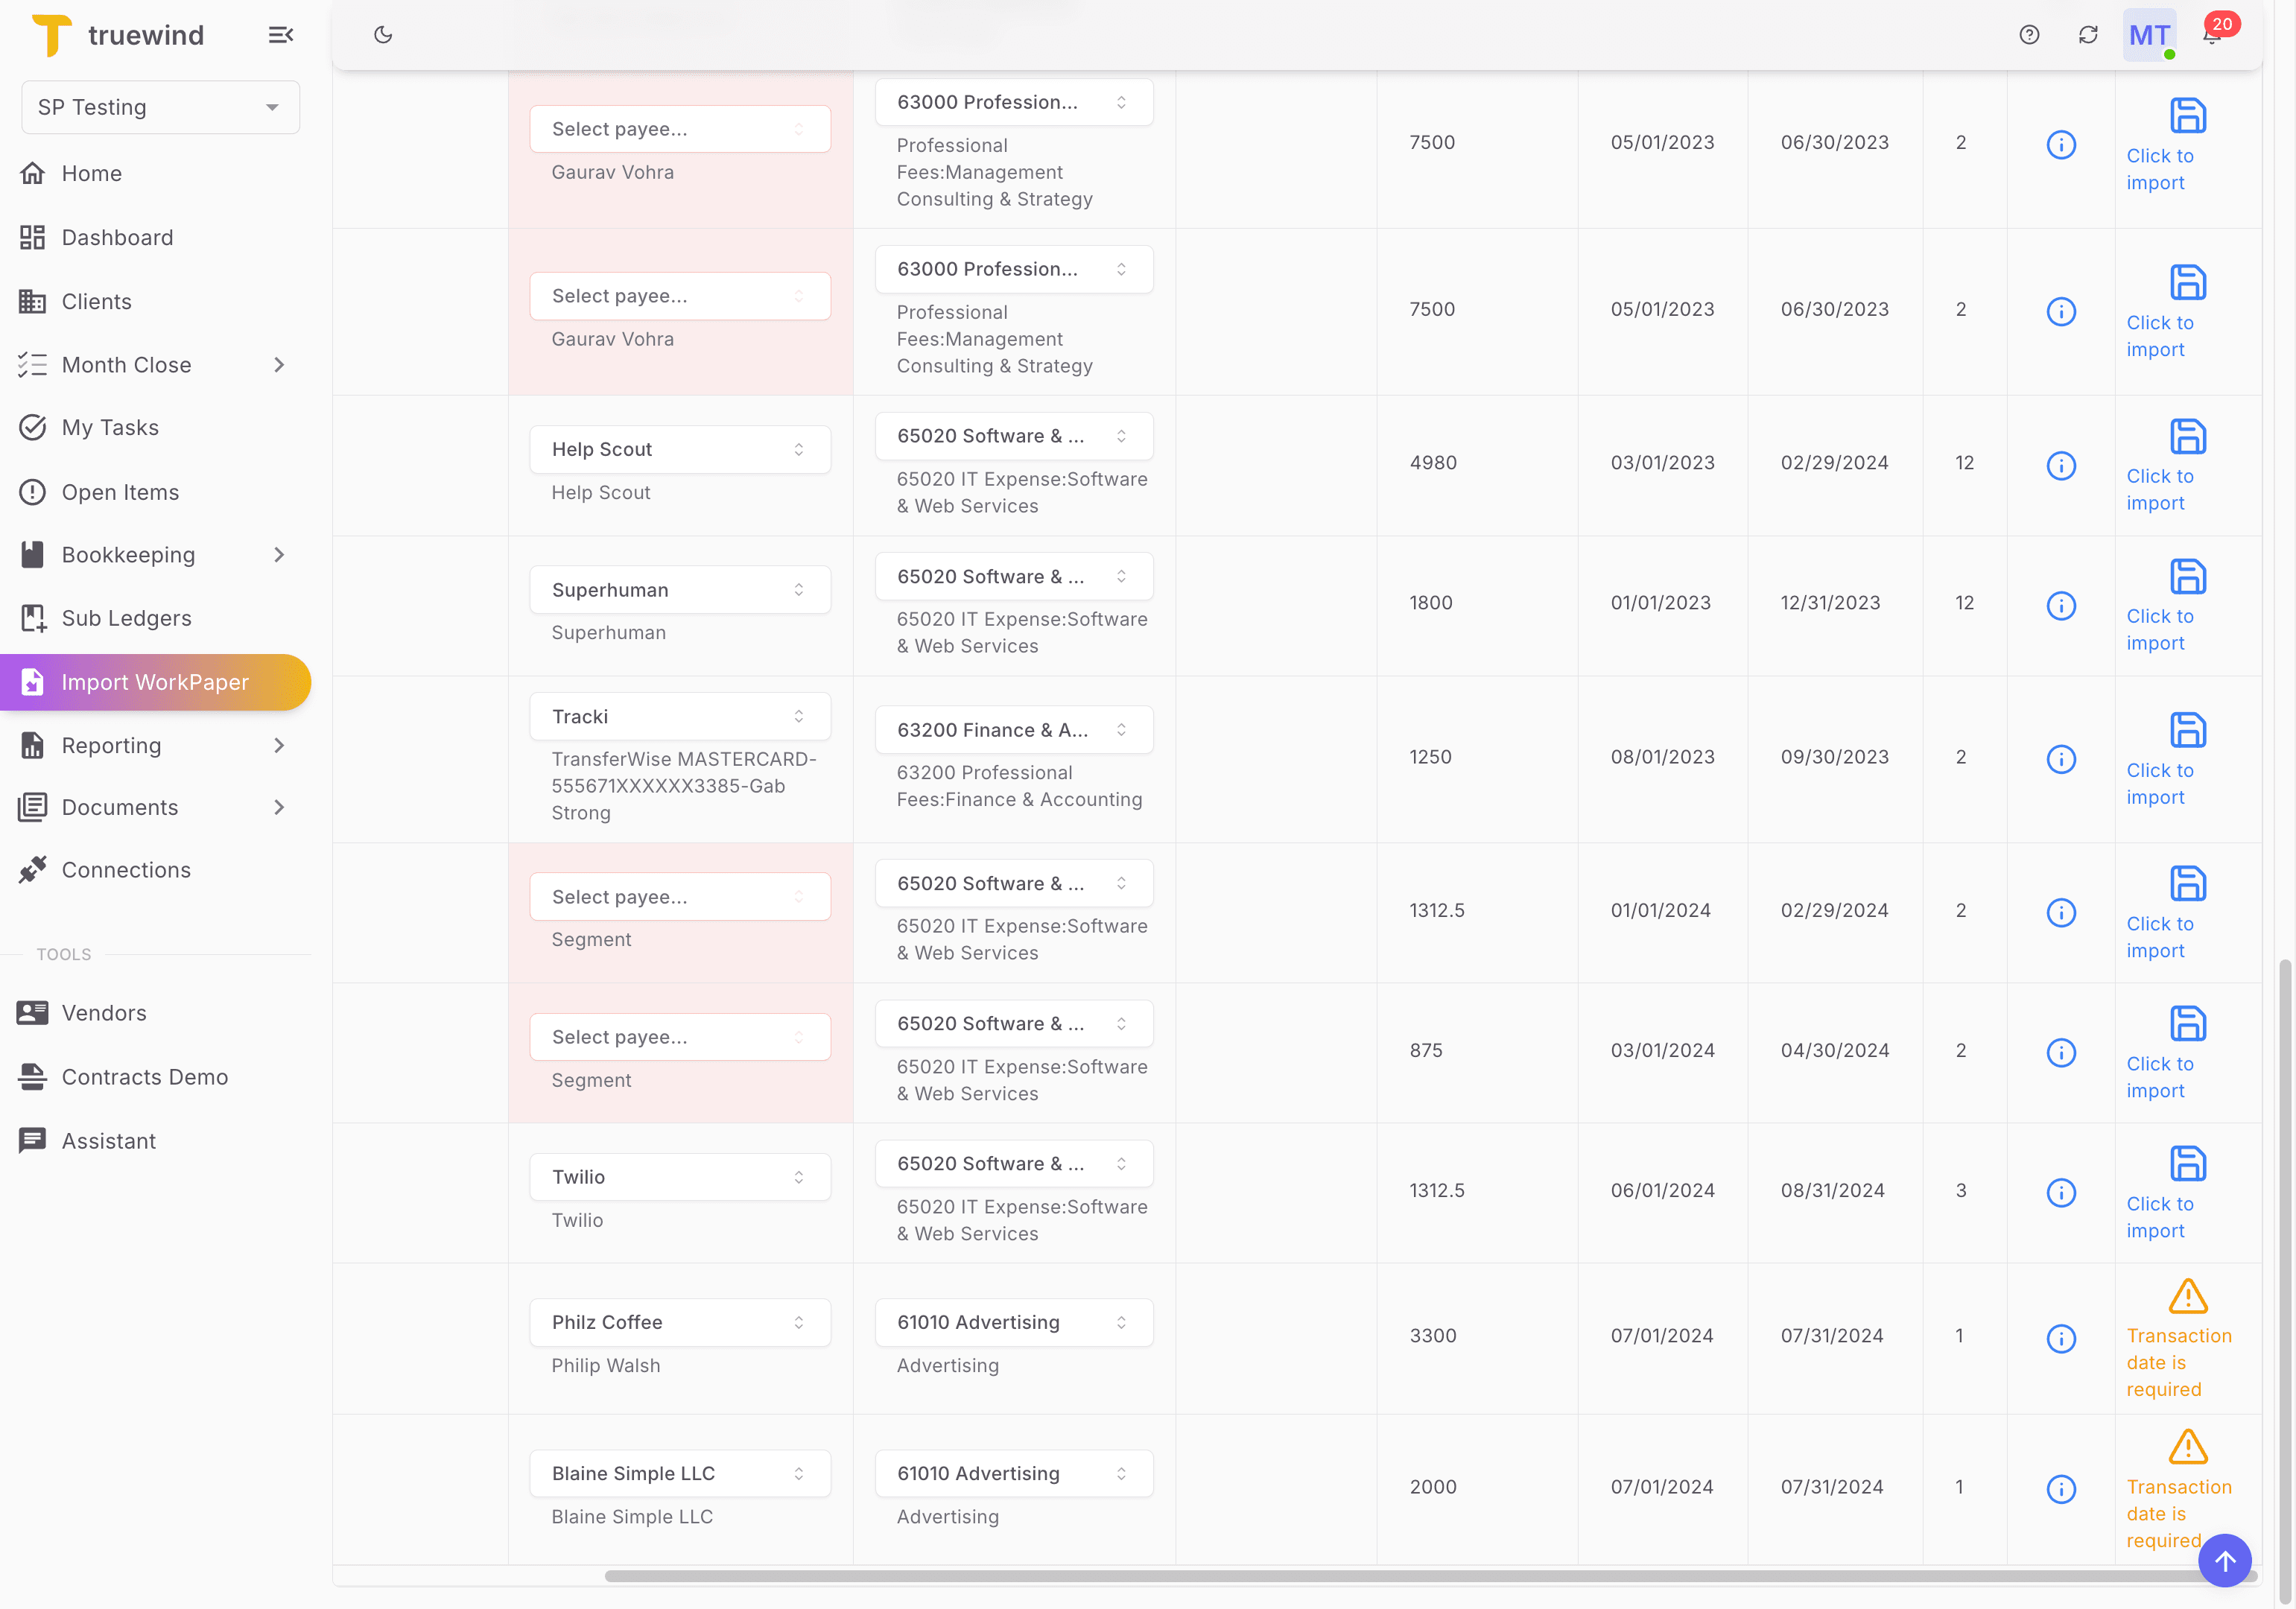This screenshot has height=1609, width=2296.
Task: Collapse the sidebar navigation
Action: click(280, 34)
